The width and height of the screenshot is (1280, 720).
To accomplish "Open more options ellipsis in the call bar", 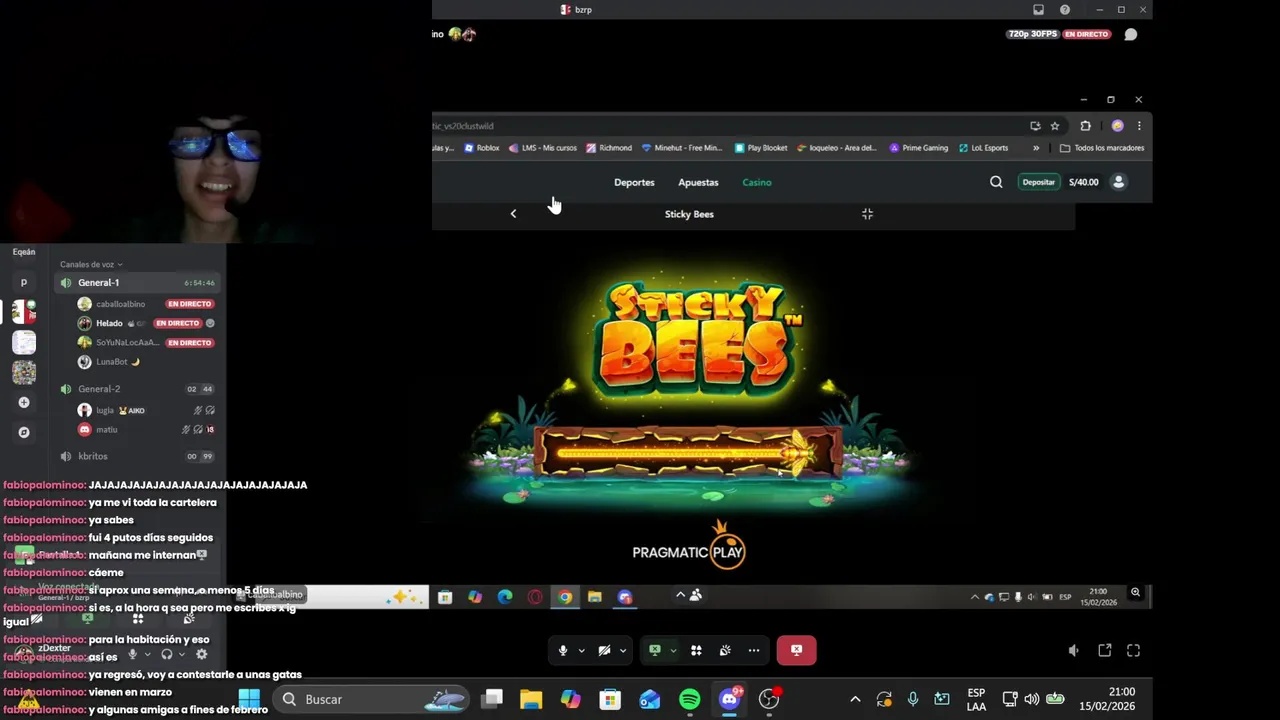I will pos(754,650).
